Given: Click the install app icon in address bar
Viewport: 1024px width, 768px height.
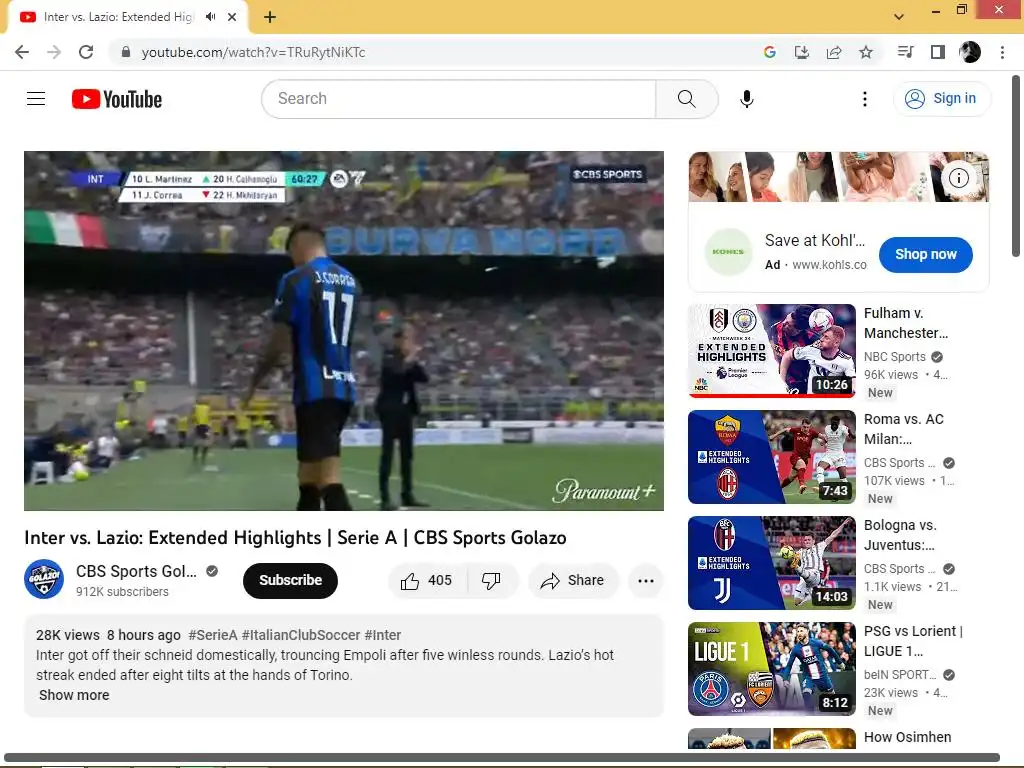Looking at the screenshot, I should 802,52.
